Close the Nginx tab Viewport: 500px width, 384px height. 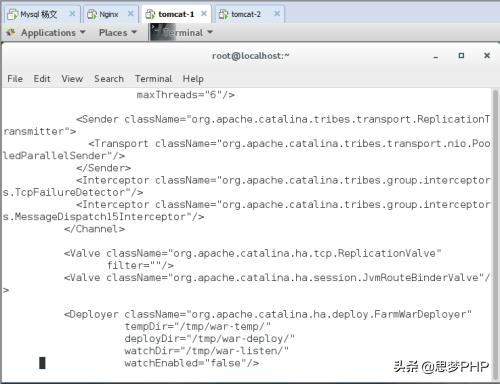click(x=131, y=14)
